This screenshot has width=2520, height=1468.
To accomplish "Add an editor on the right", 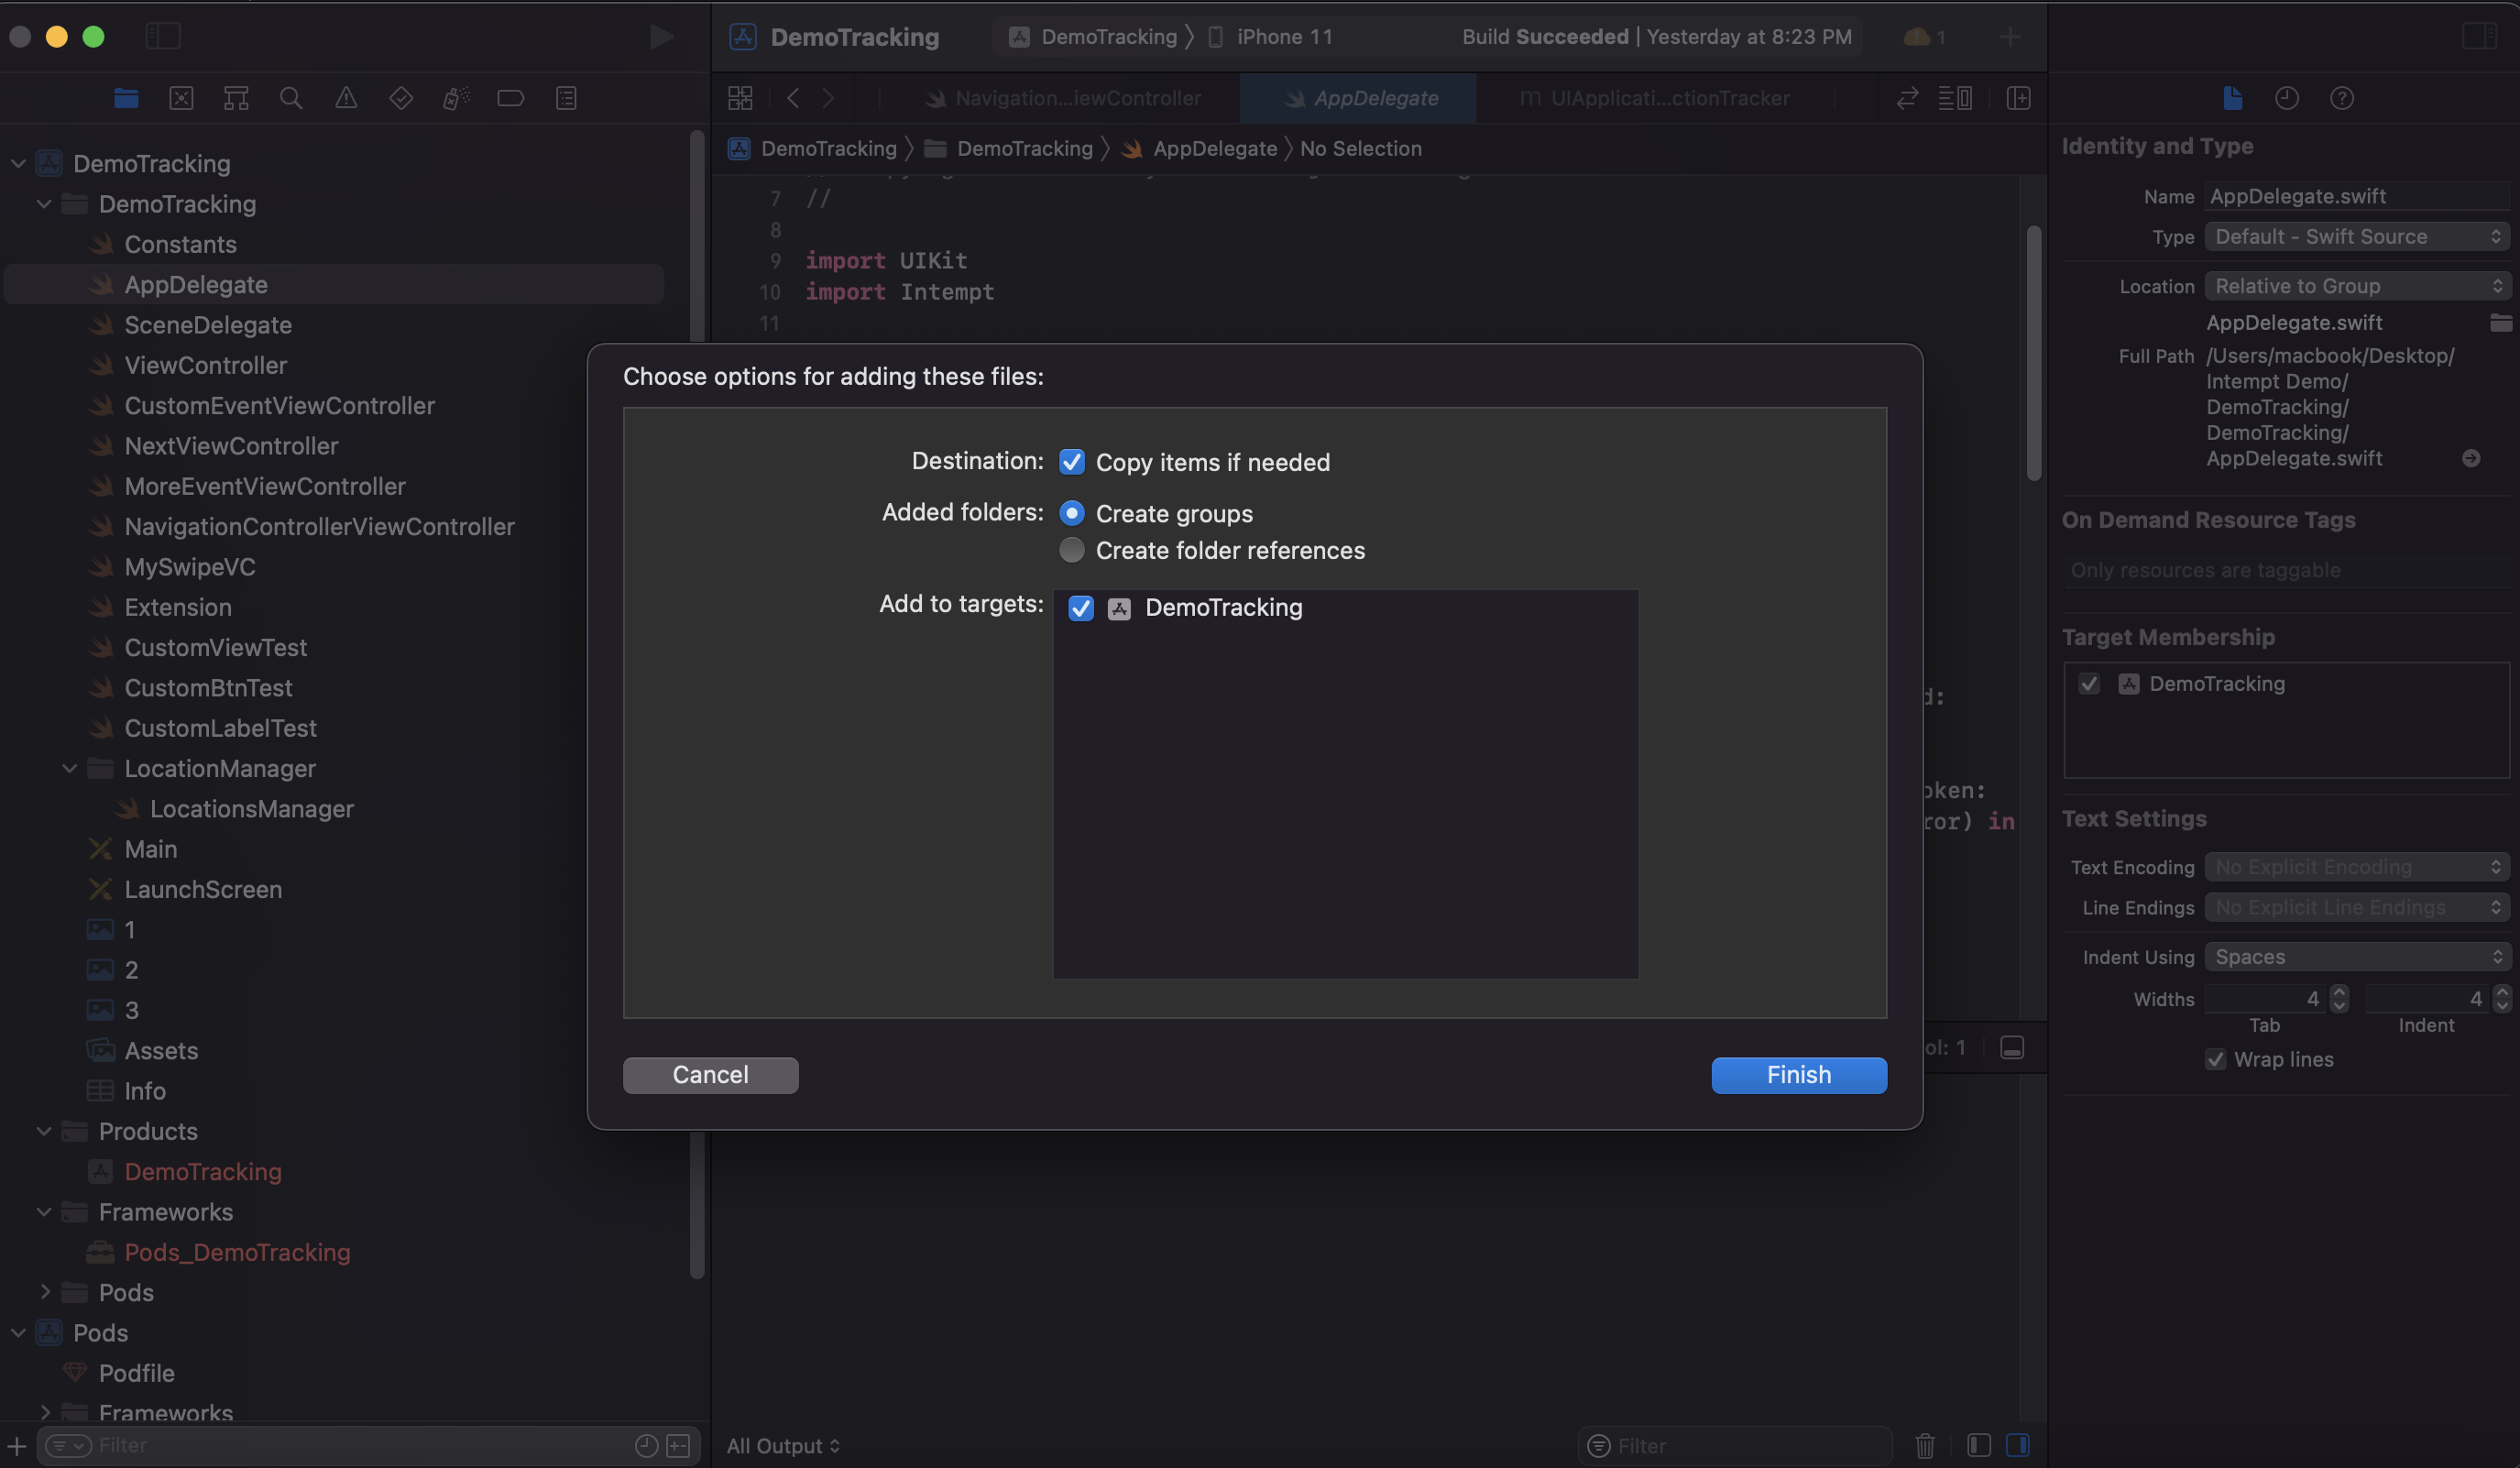I will click(2018, 98).
